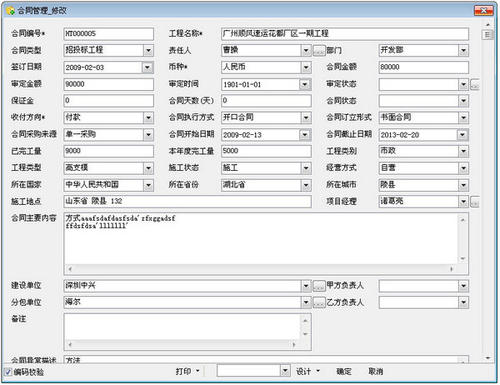Open the 审定时间 date picker
500x385 pixels.
coord(305,84)
